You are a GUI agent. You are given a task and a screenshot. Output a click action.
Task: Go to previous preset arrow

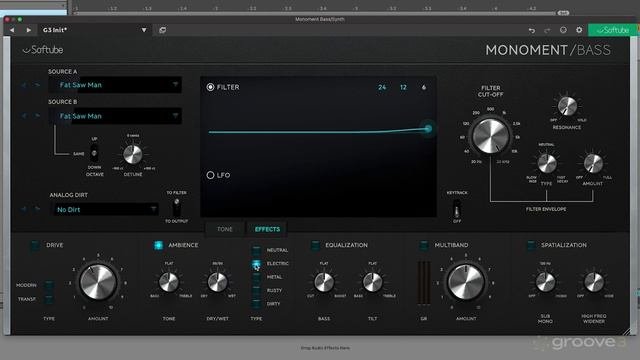(12, 30)
